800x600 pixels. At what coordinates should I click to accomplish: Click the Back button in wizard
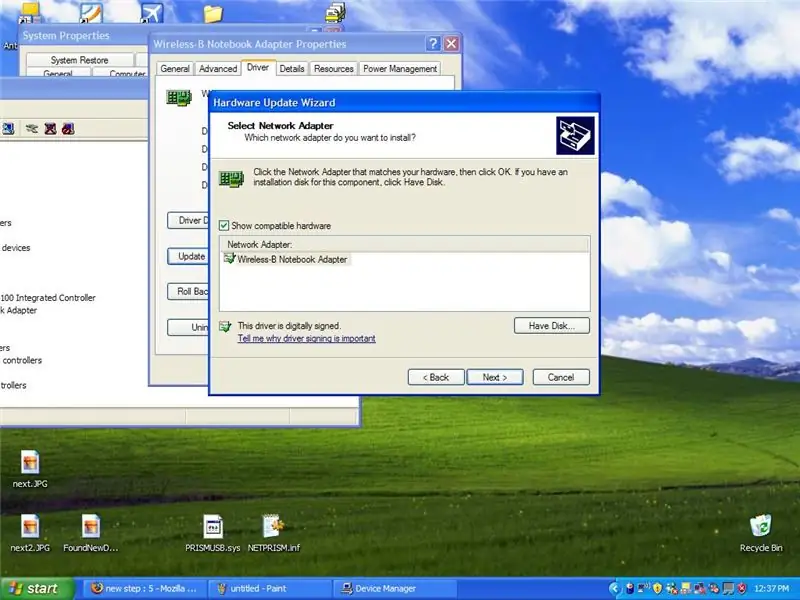pos(436,377)
